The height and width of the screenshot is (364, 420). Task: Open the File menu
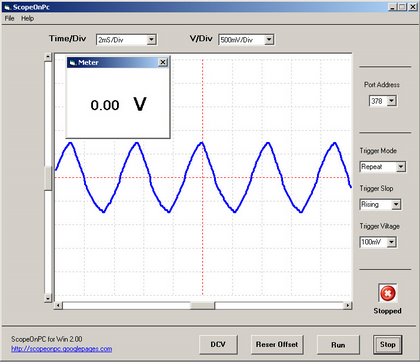click(x=9, y=18)
